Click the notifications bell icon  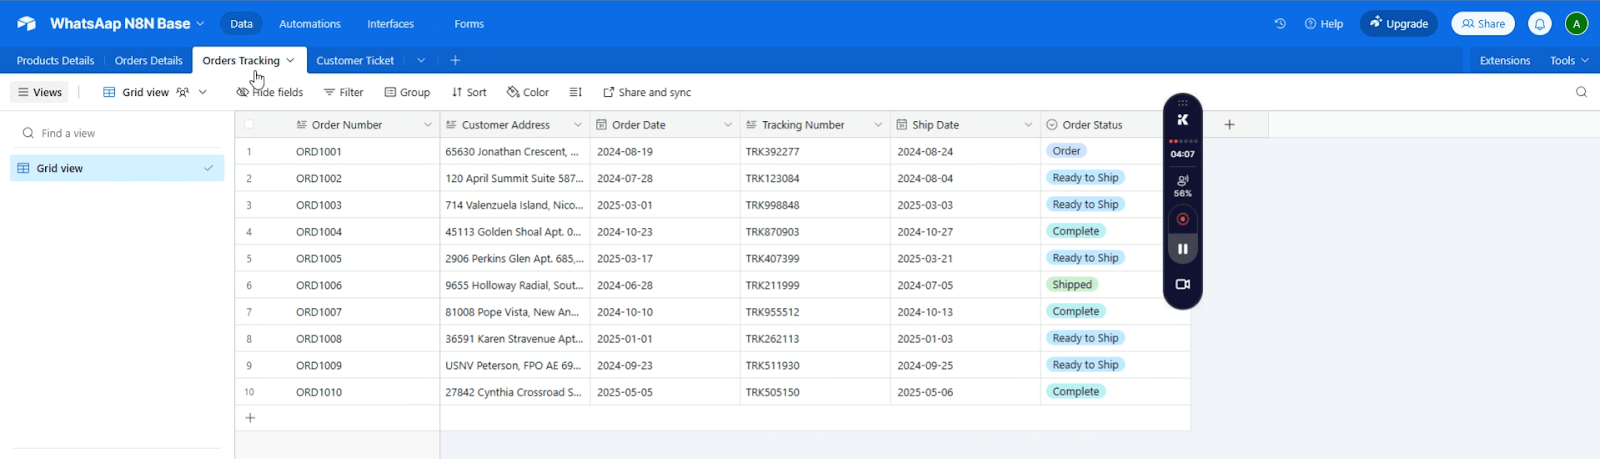click(x=1540, y=24)
